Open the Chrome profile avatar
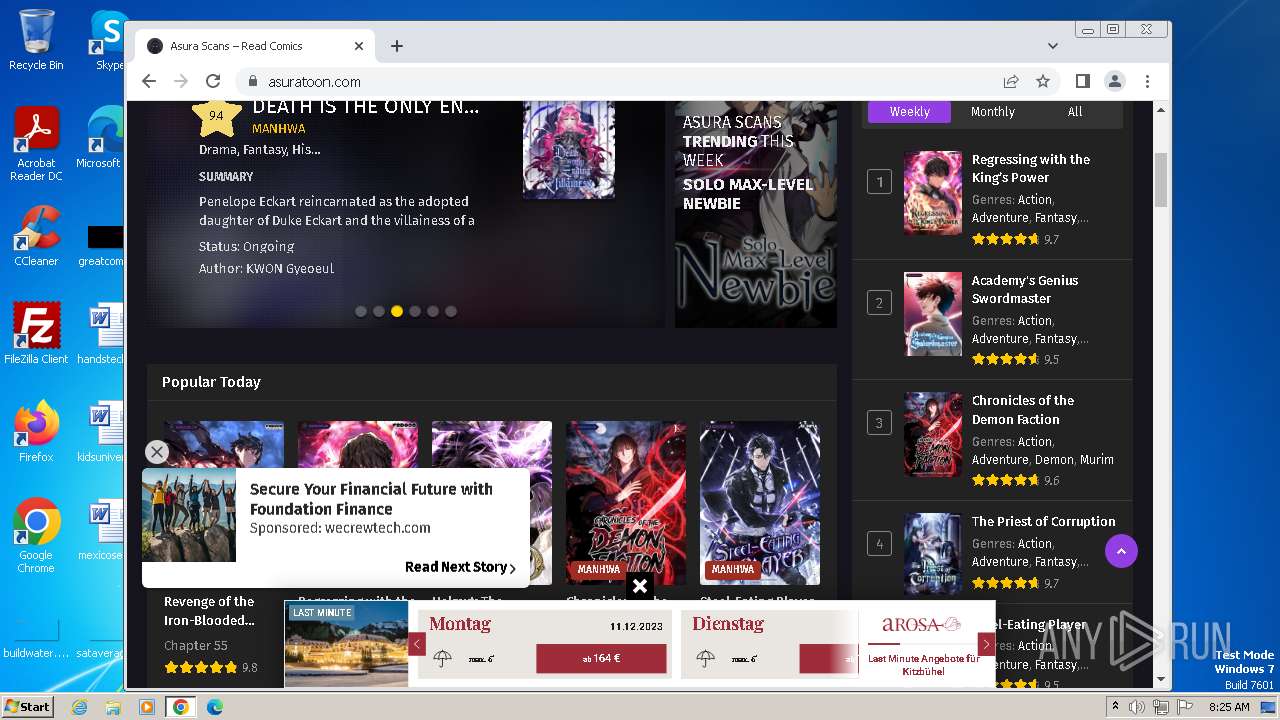Screen dimensions: 1280x720 coord(1115,81)
